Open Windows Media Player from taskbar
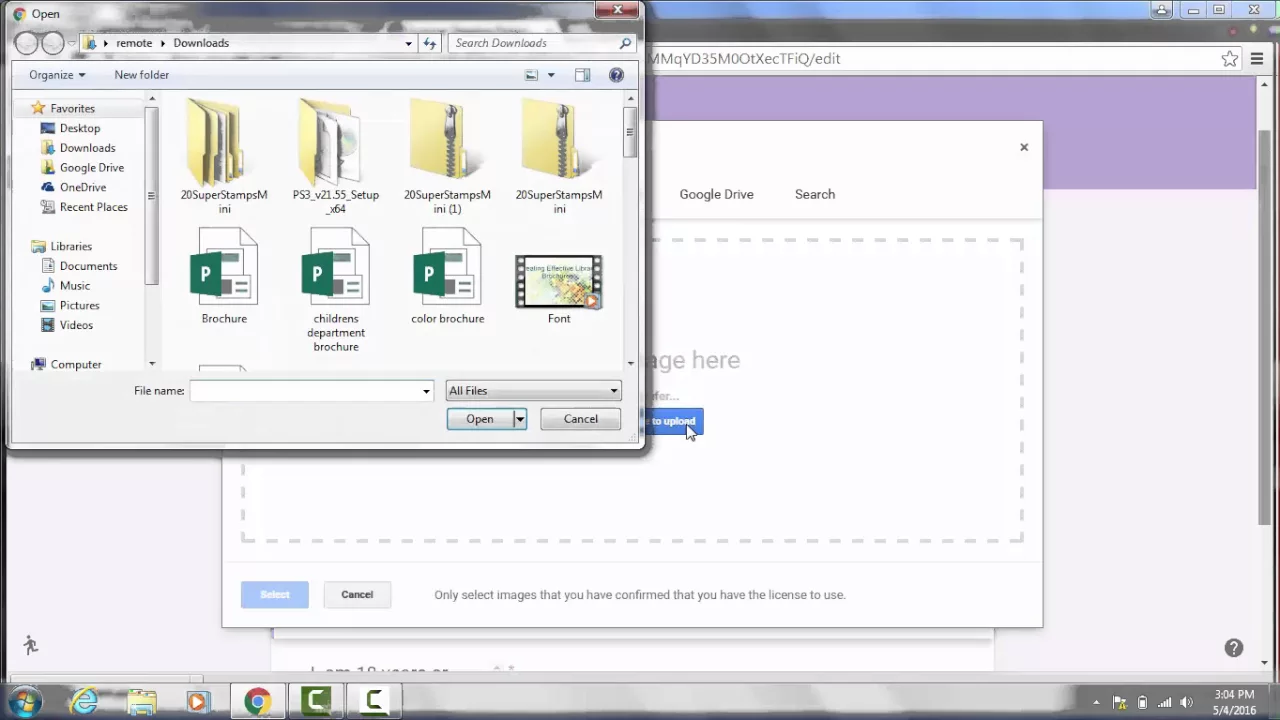The width and height of the screenshot is (1280, 720). 197,701
